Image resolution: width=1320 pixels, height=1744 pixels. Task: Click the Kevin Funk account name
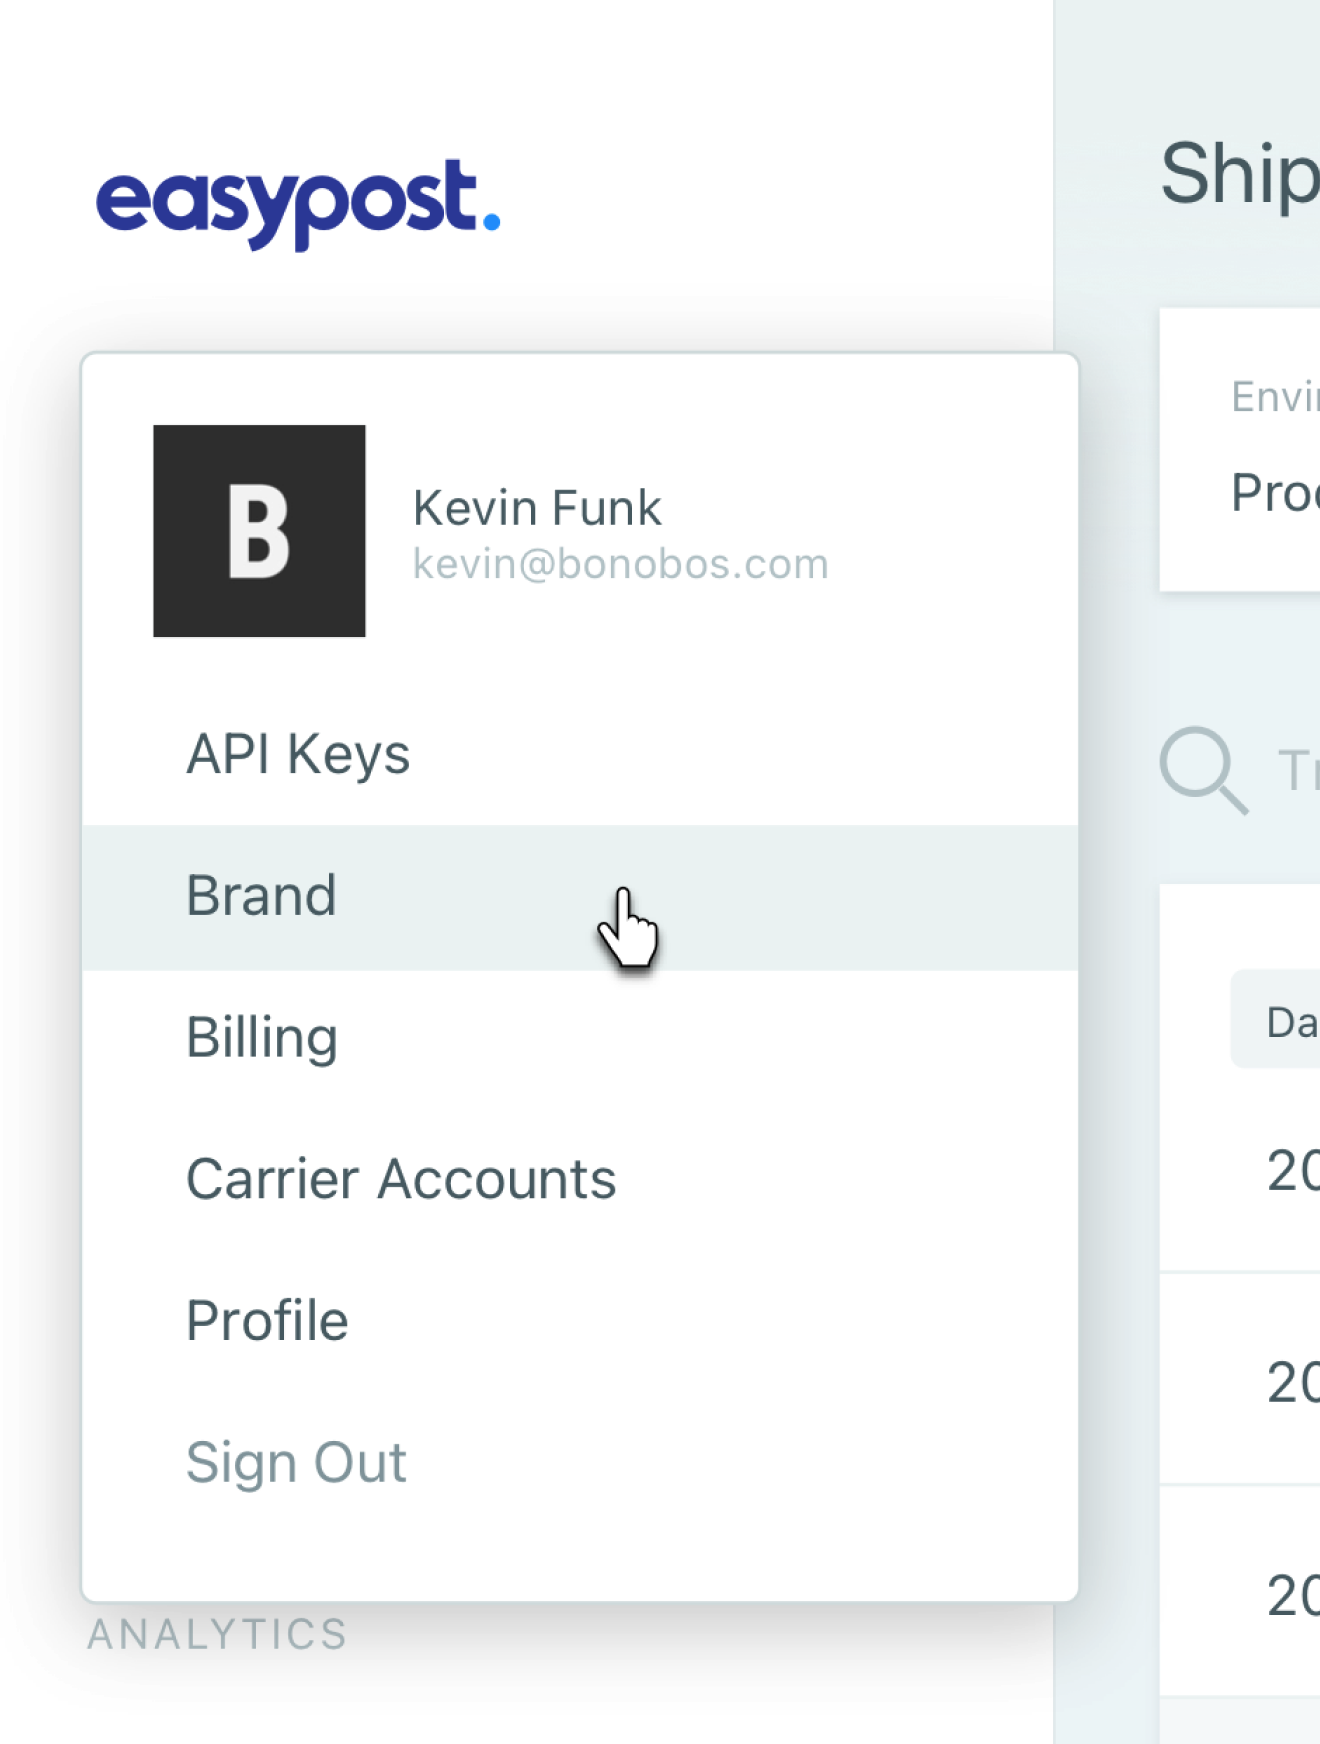point(537,508)
